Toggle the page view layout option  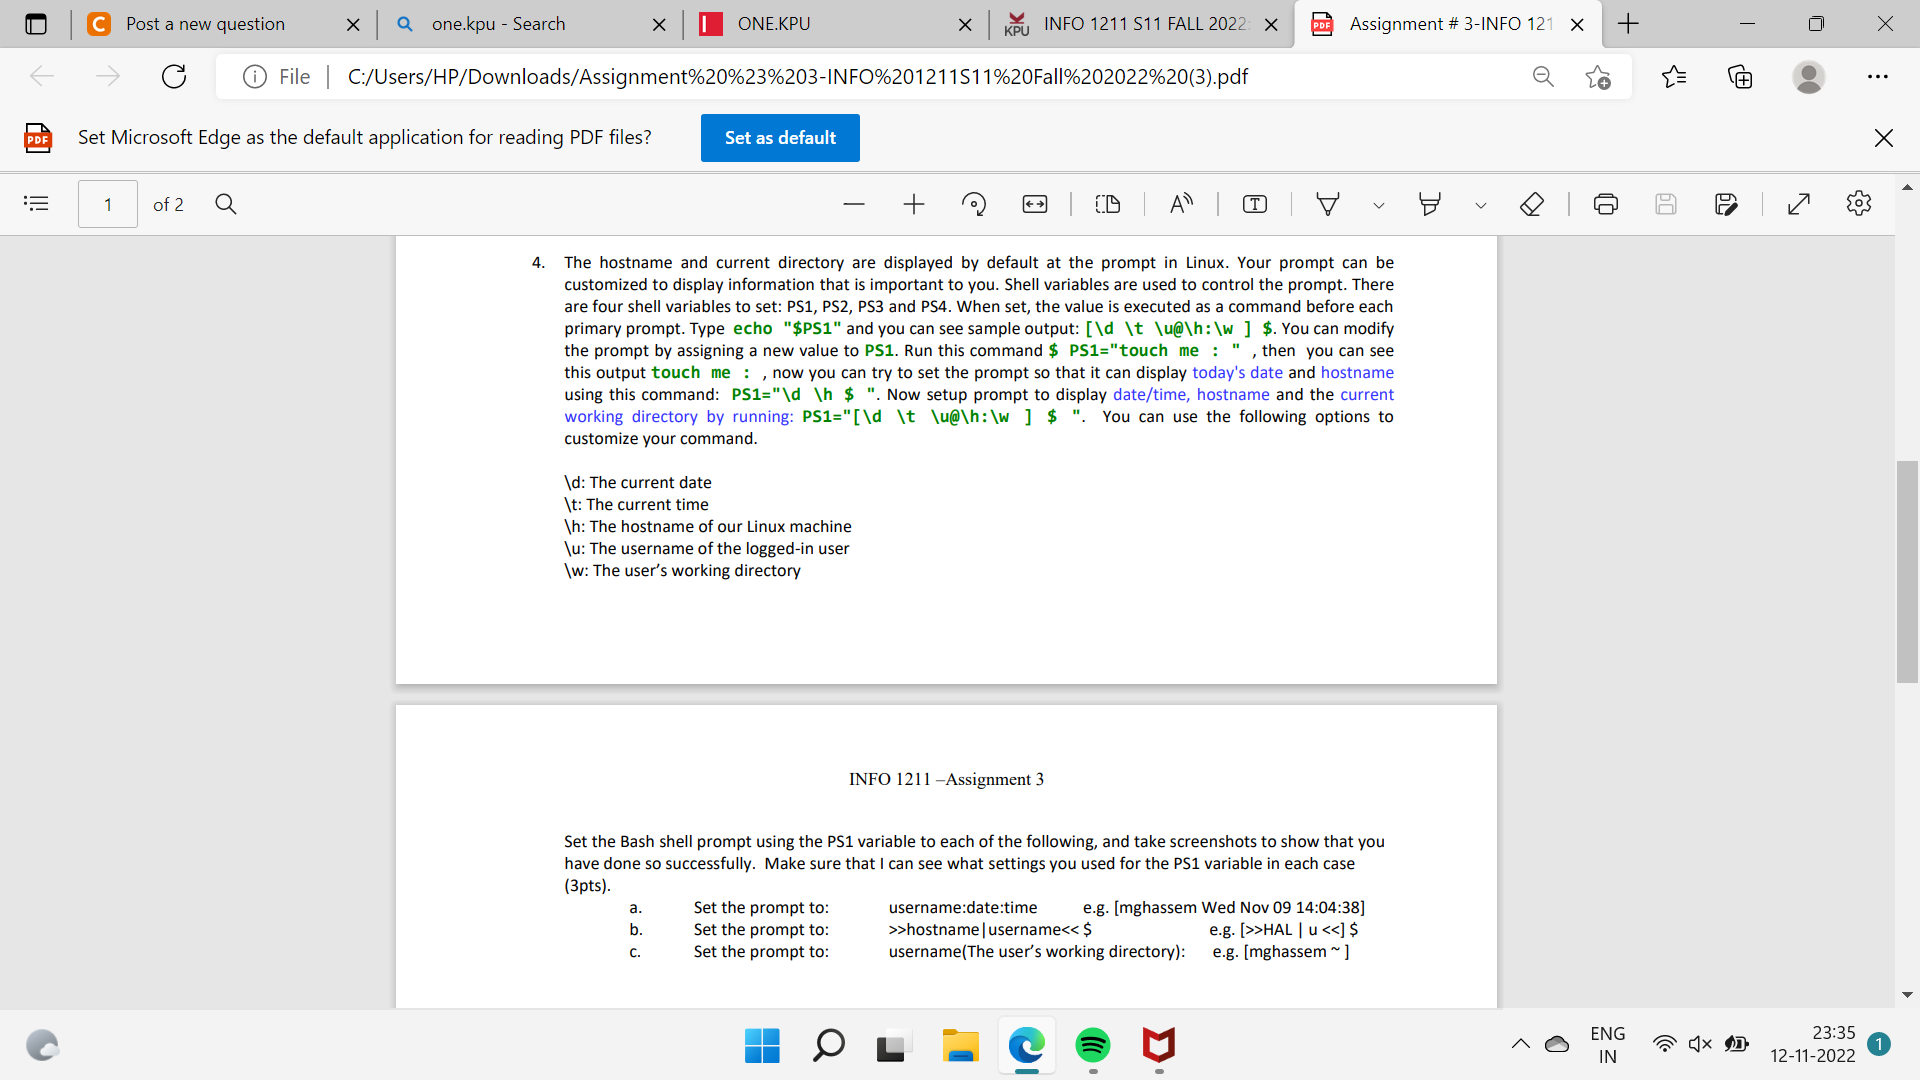click(1108, 204)
